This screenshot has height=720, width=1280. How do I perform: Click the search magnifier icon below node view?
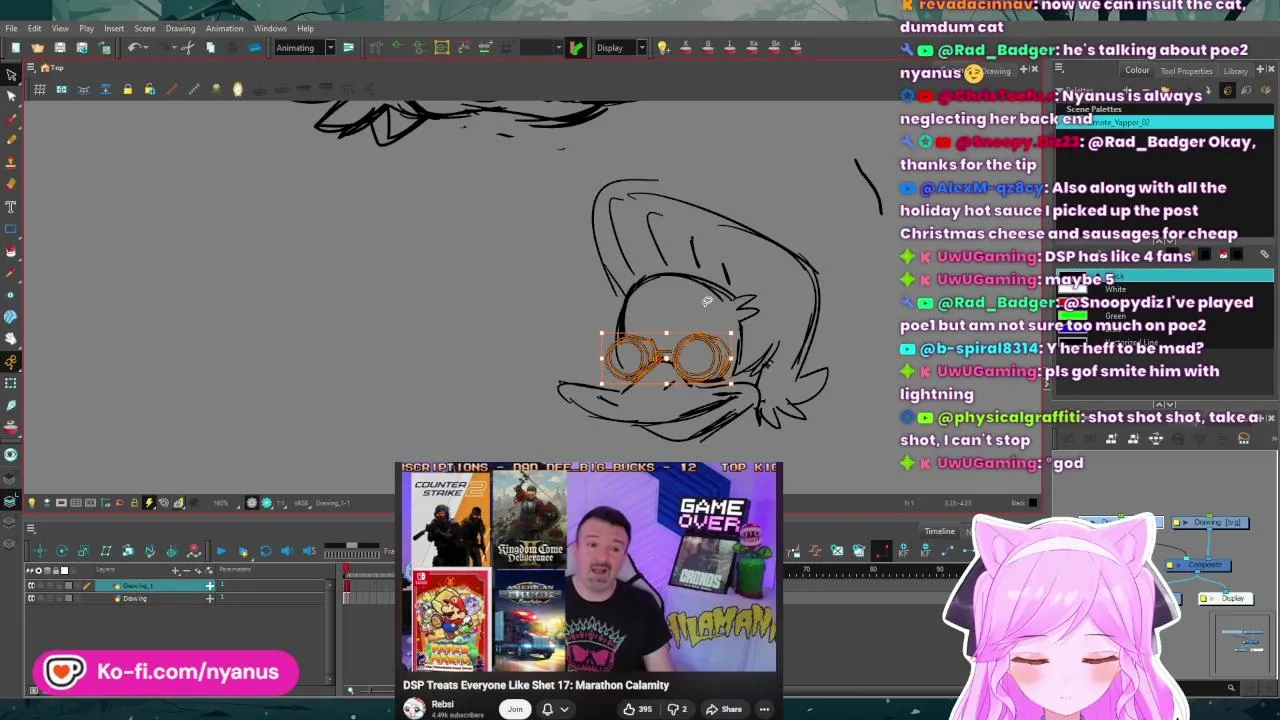coord(1231,687)
